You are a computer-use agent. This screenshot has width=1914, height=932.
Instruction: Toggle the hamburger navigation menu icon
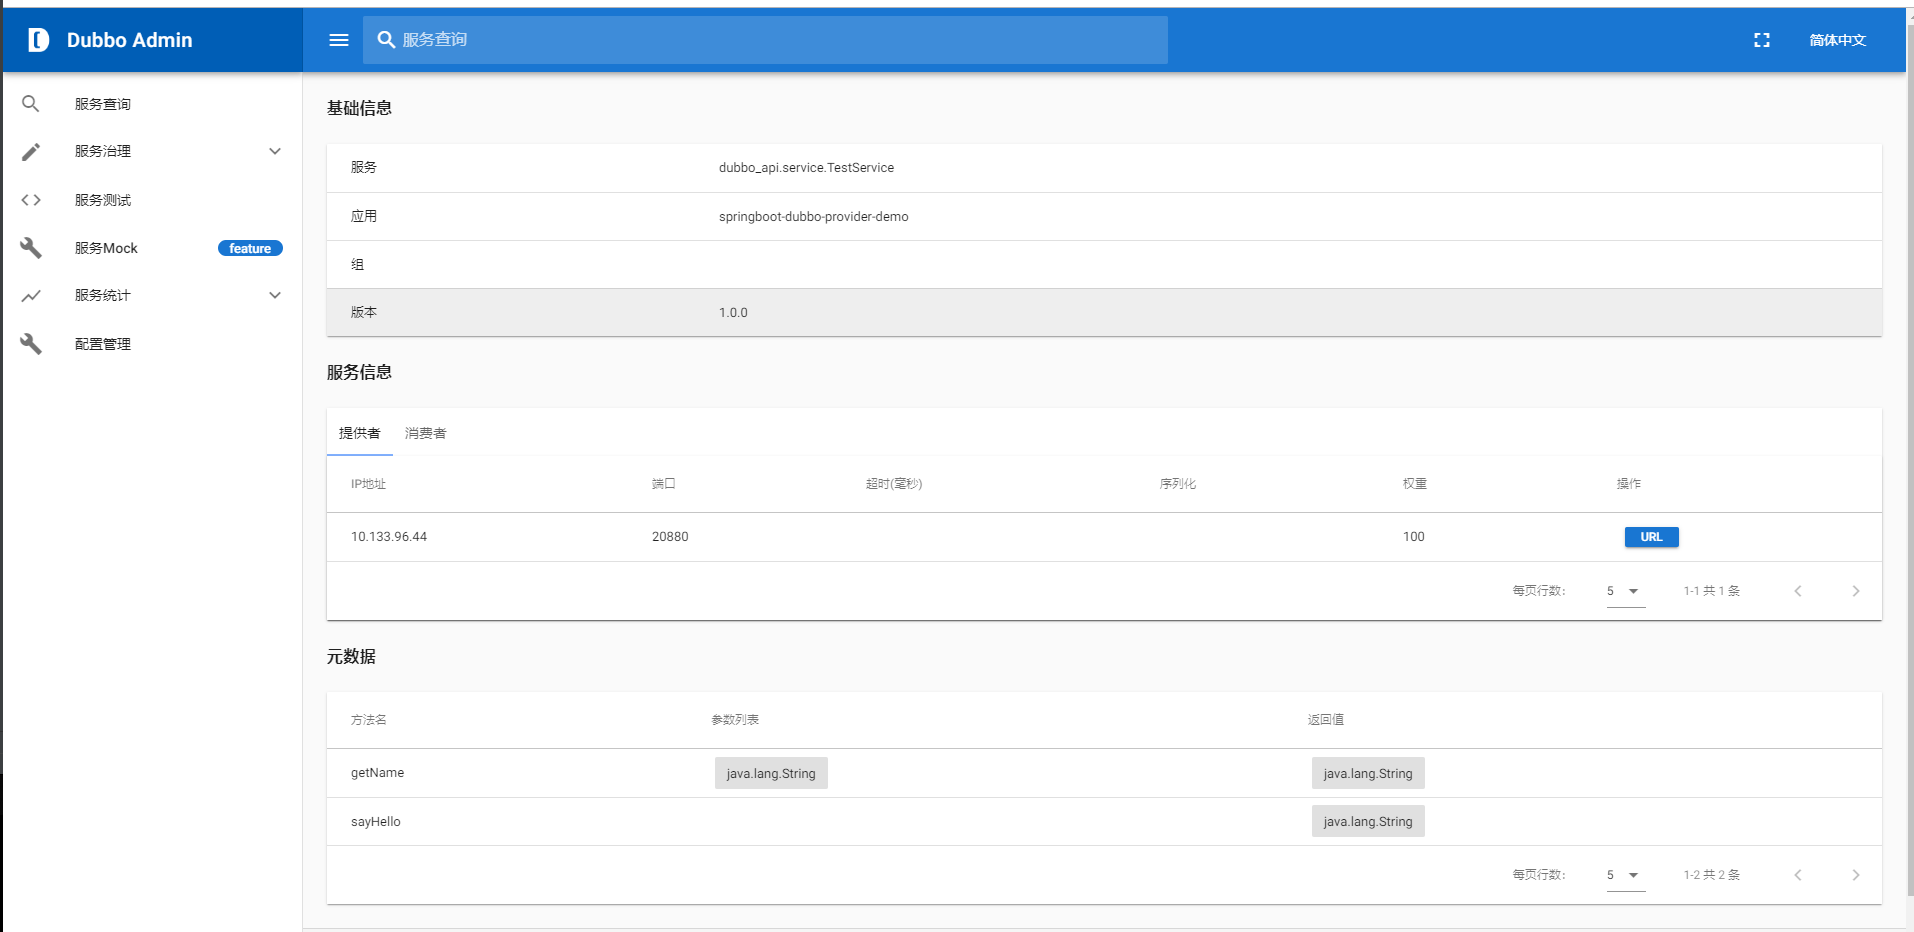(339, 40)
